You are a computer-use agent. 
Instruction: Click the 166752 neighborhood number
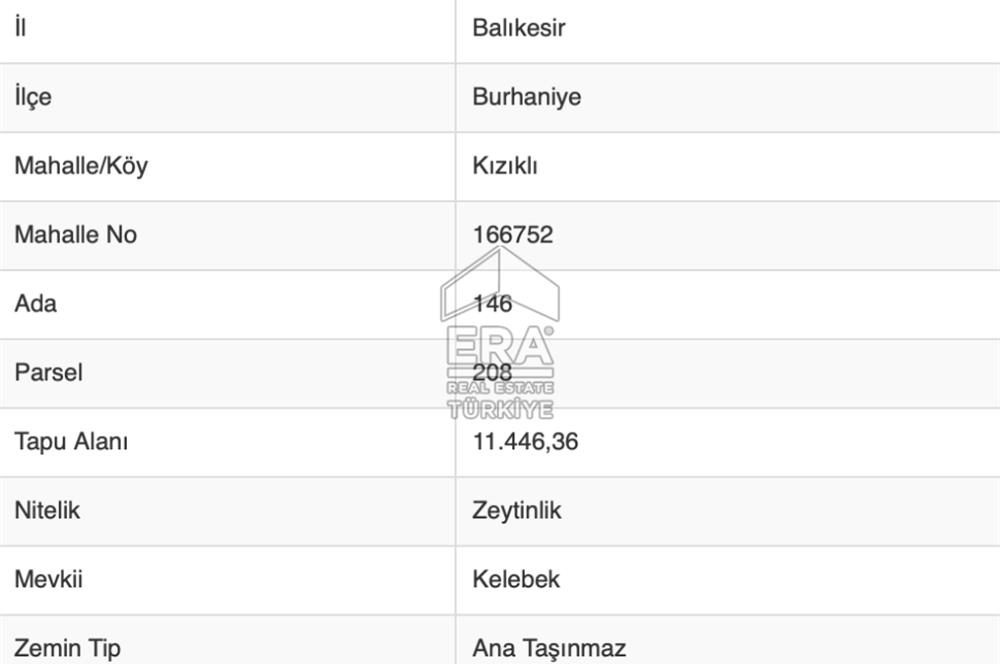[512, 235]
